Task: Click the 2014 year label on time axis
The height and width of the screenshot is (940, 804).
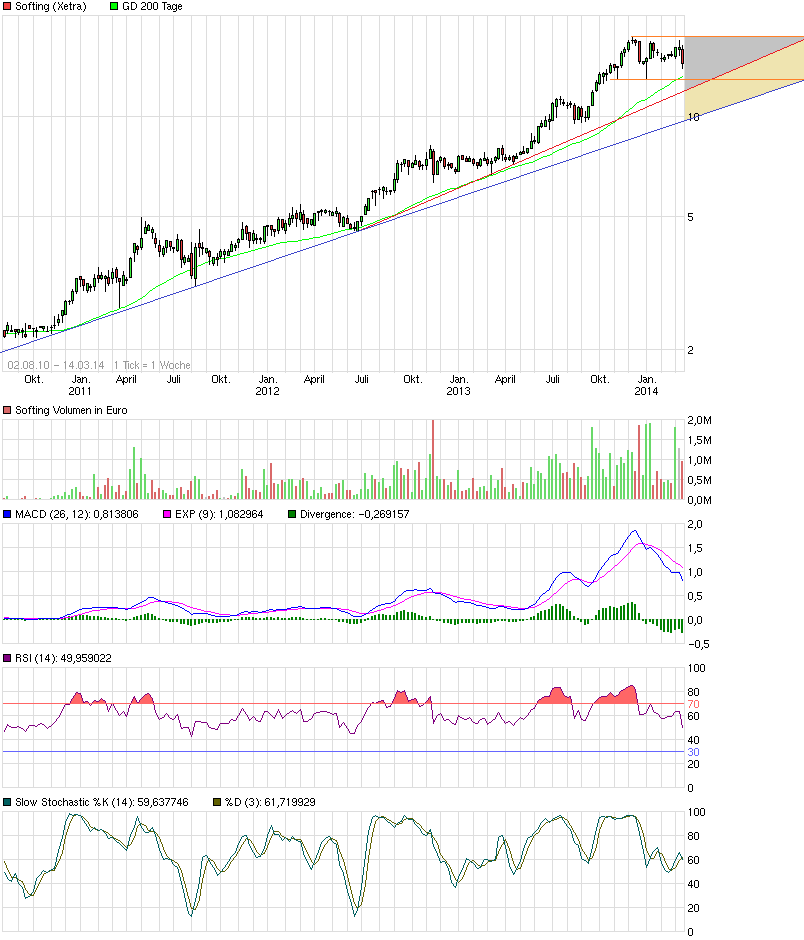Action: click(646, 391)
